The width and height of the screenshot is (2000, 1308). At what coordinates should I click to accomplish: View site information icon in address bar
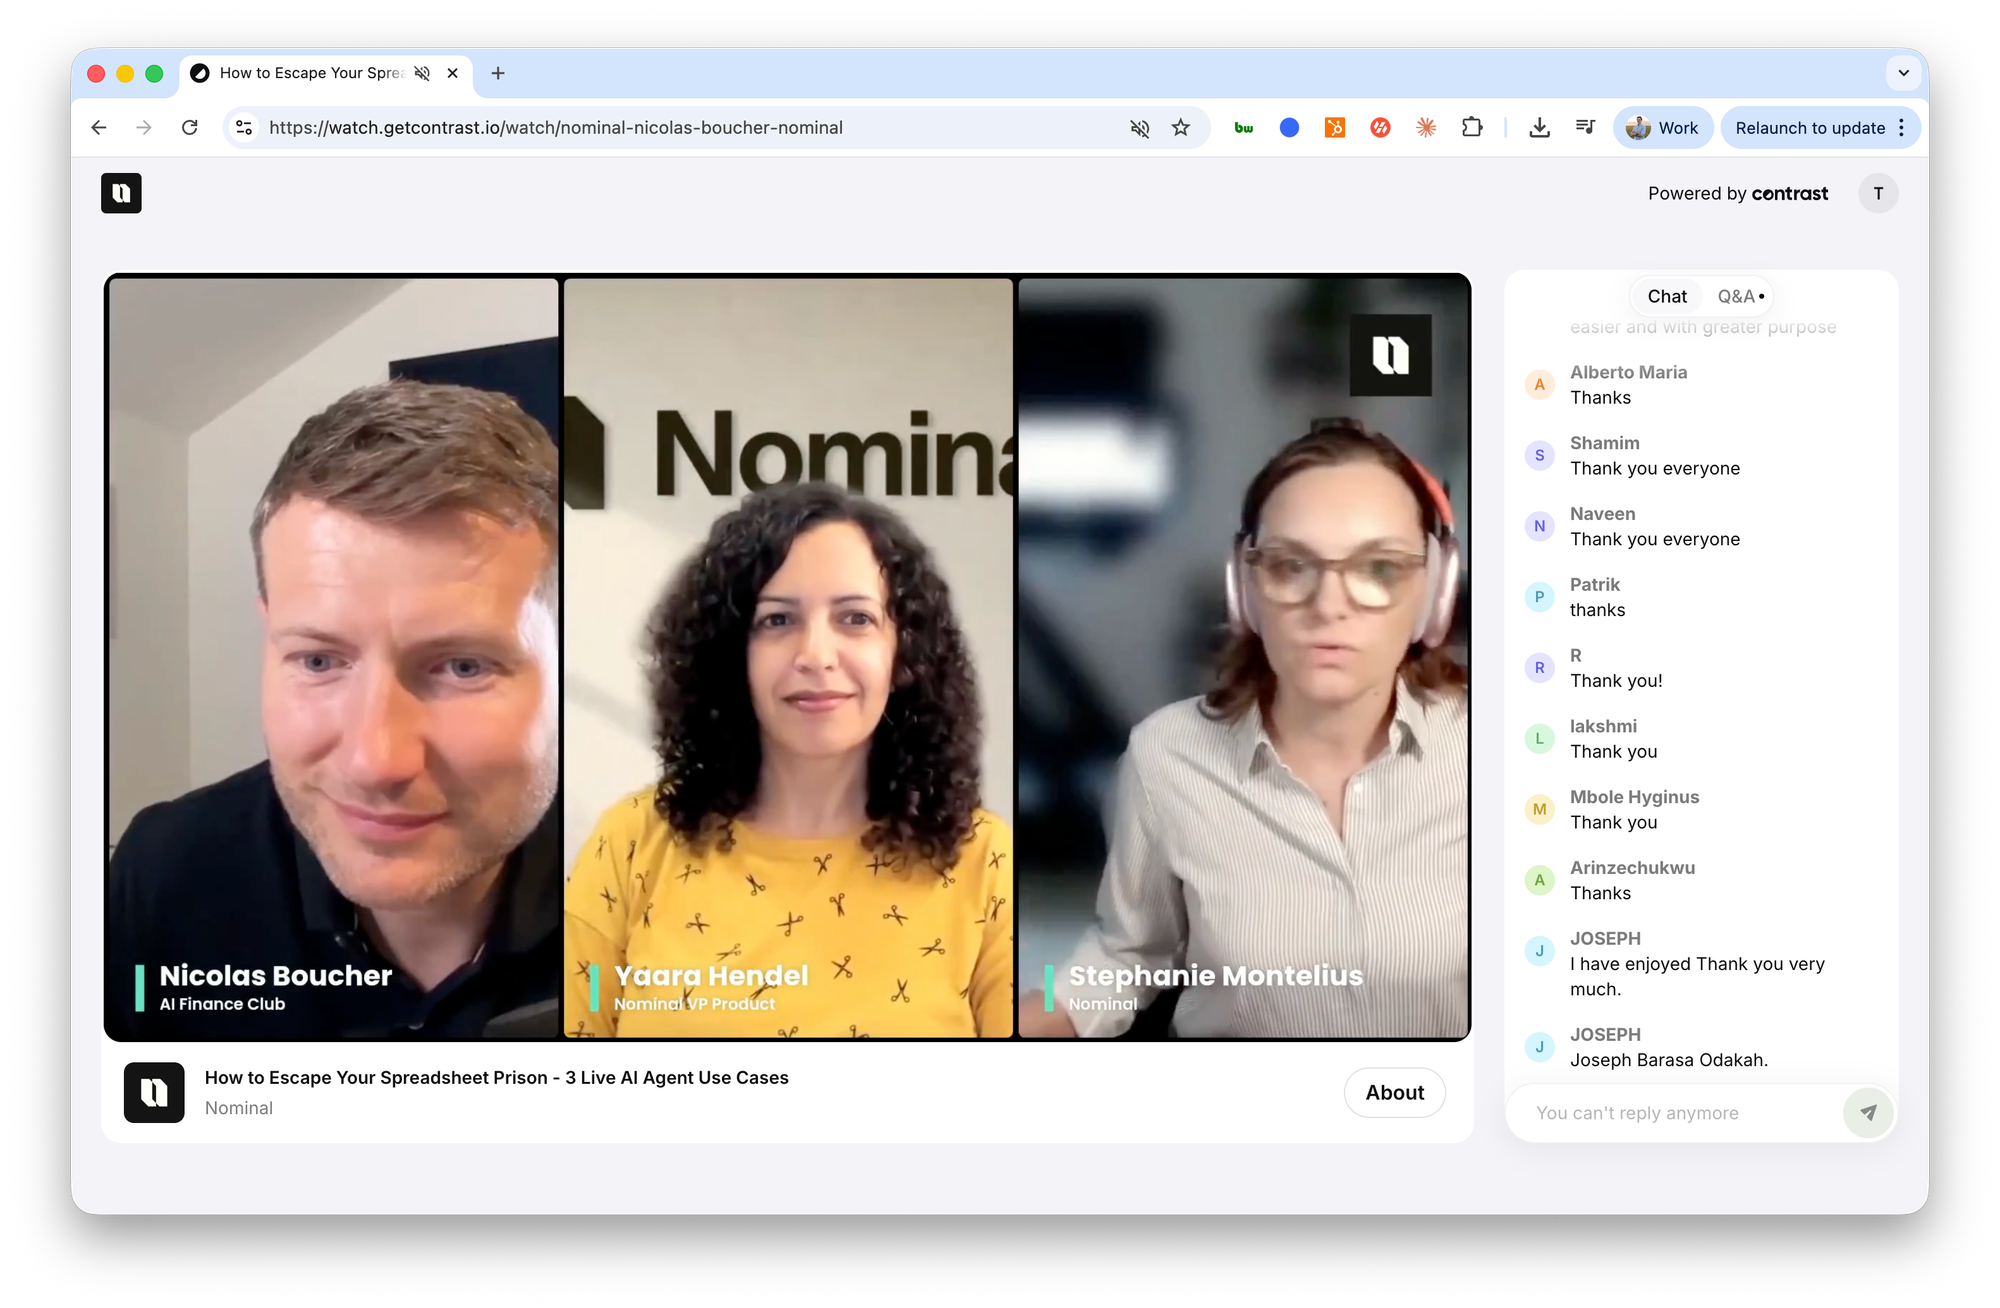244,127
